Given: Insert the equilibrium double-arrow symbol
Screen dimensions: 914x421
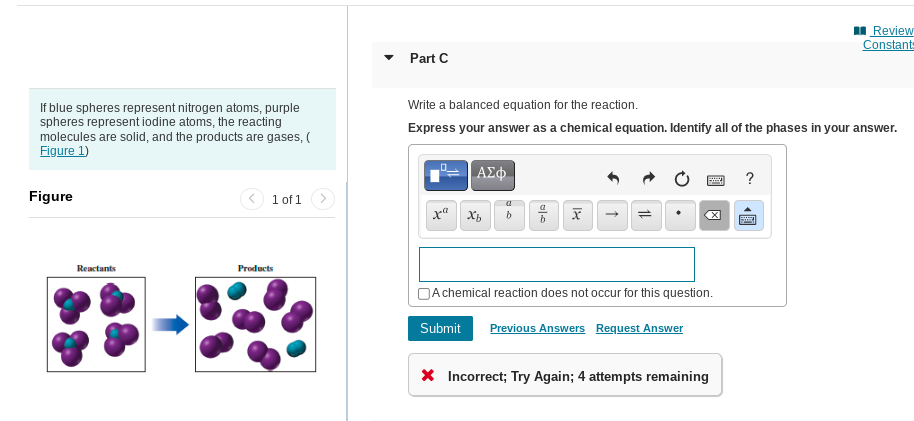Looking at the screenshot, I should 645,215.
